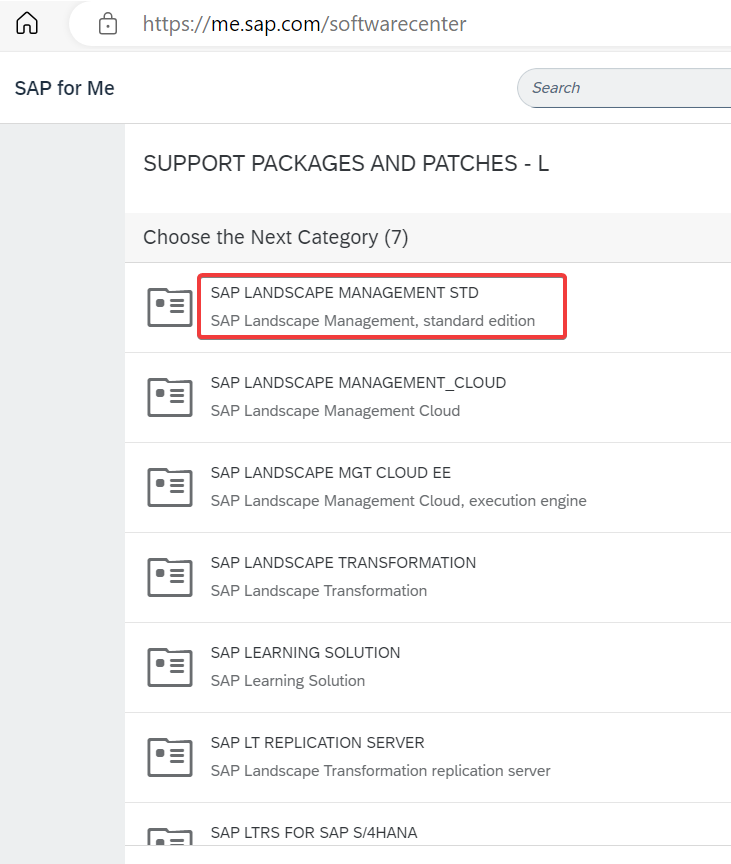
Task: Open SAP LT REPLICATION SERVER category
Action: (x=318, y=742)
